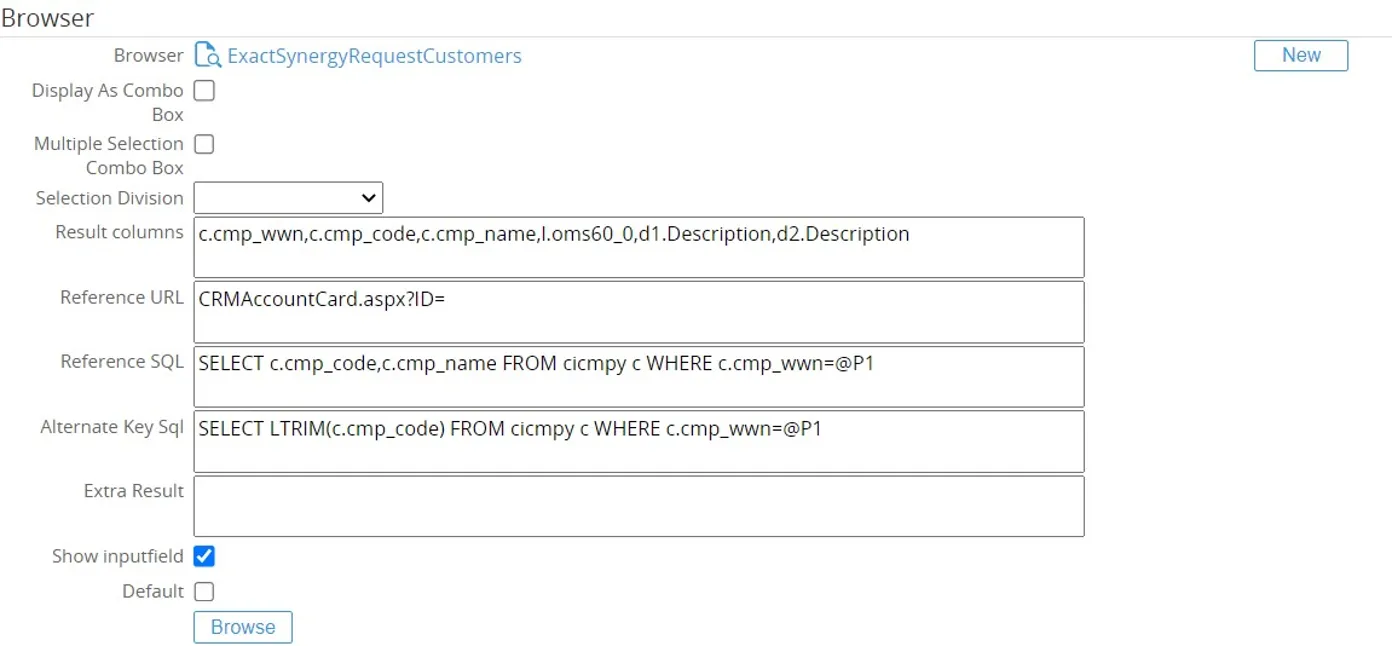Select the Reference URL text field
Image resolution: width=1392 pixels, height=646 pixels.
coord(639,311)
